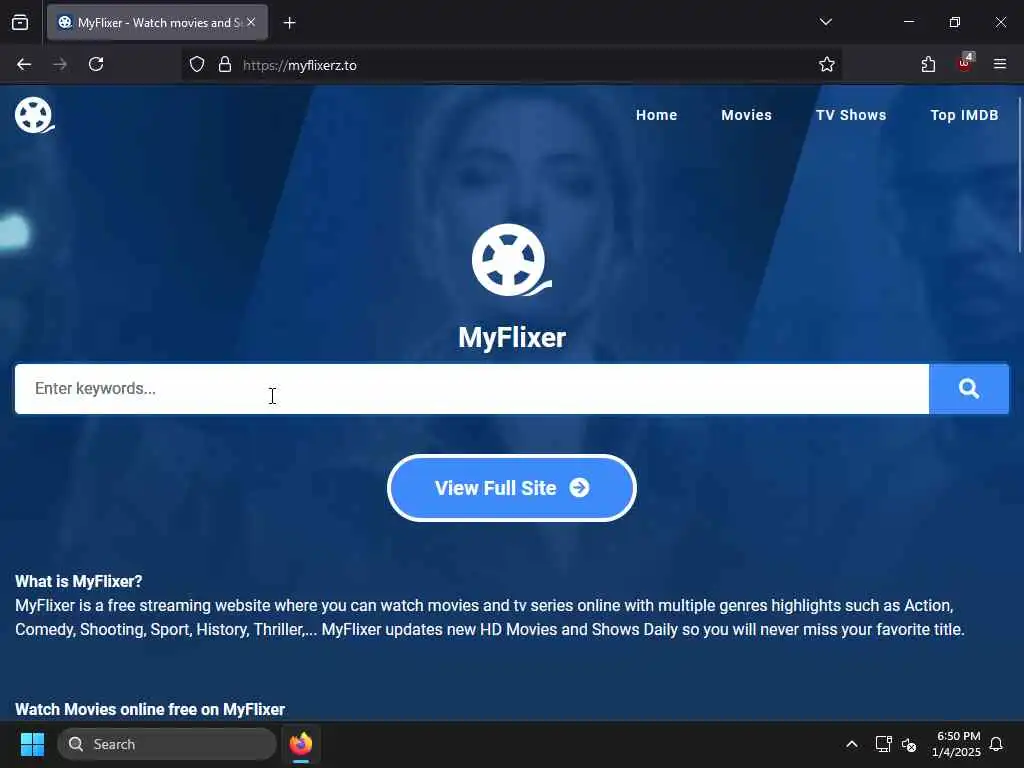Viewport: 1024px width, 768px height.
Task: Click 'Watch Movies online free on MyFlixer' heading
Action: click(150, 709)
